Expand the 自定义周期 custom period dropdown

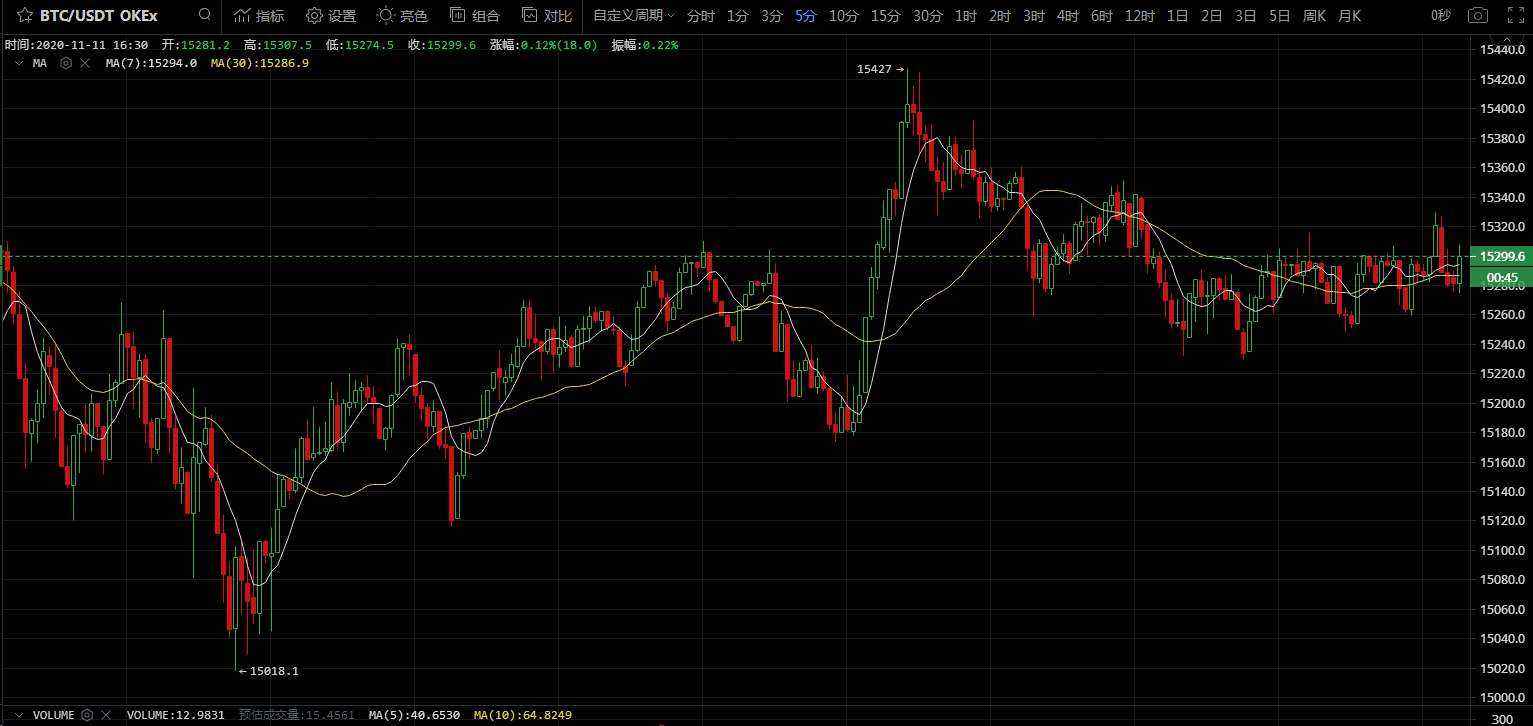pos(633,16)
